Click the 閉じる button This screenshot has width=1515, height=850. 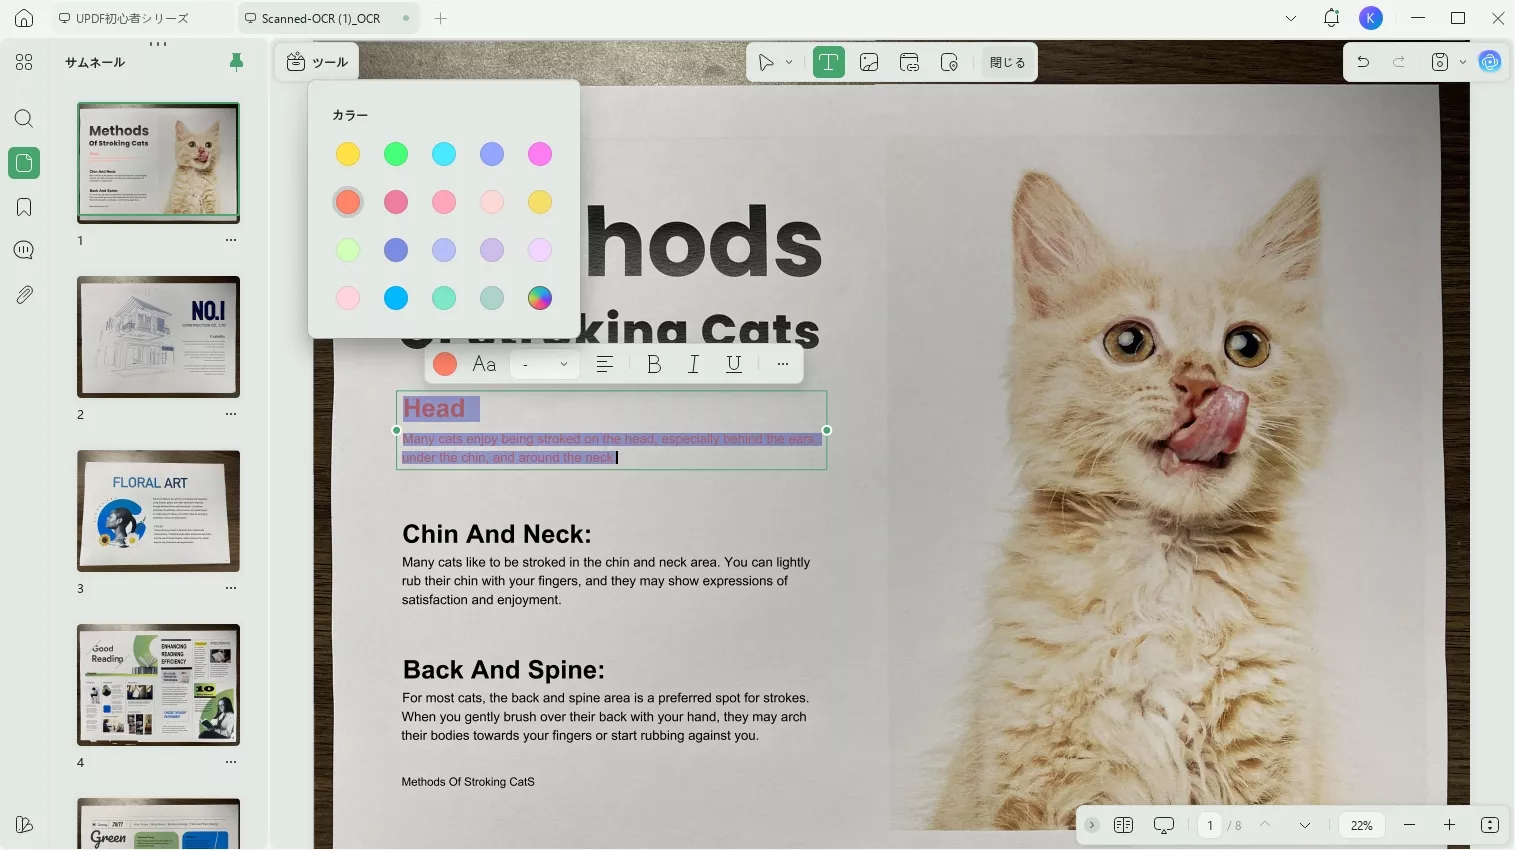[x=1007, y=63]
